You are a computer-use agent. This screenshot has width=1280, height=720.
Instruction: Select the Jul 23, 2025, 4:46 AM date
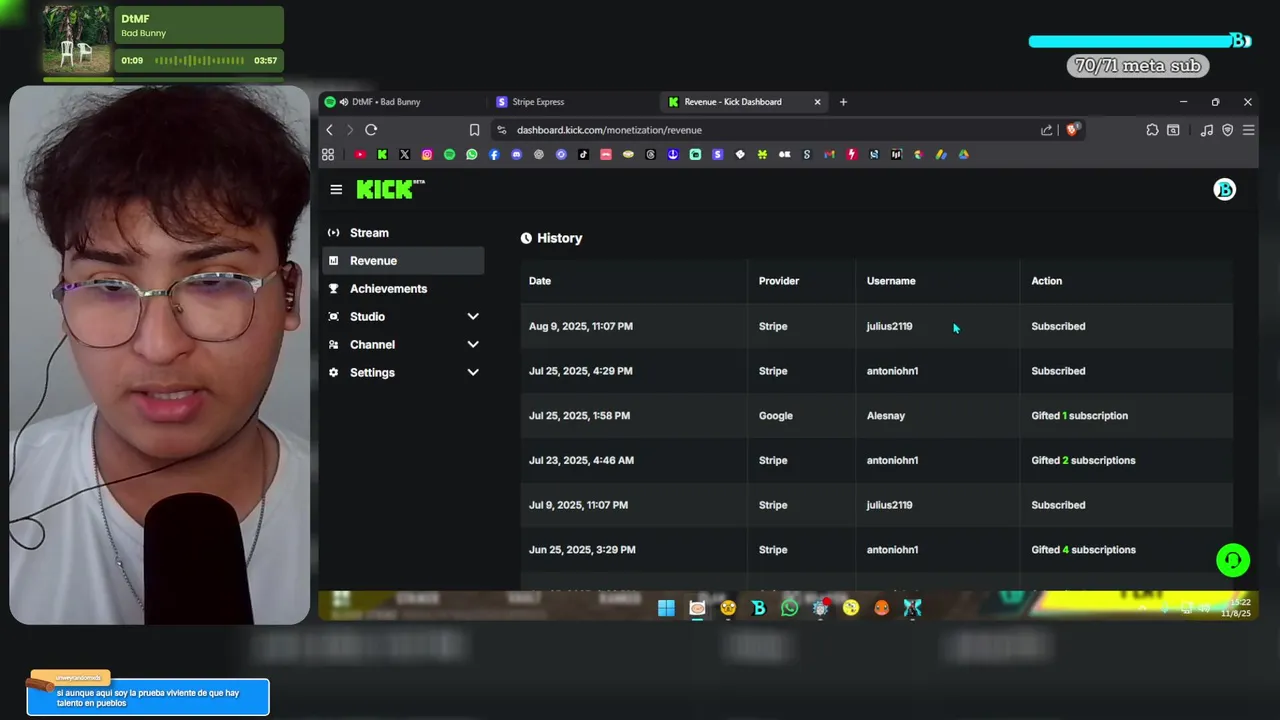581,461
